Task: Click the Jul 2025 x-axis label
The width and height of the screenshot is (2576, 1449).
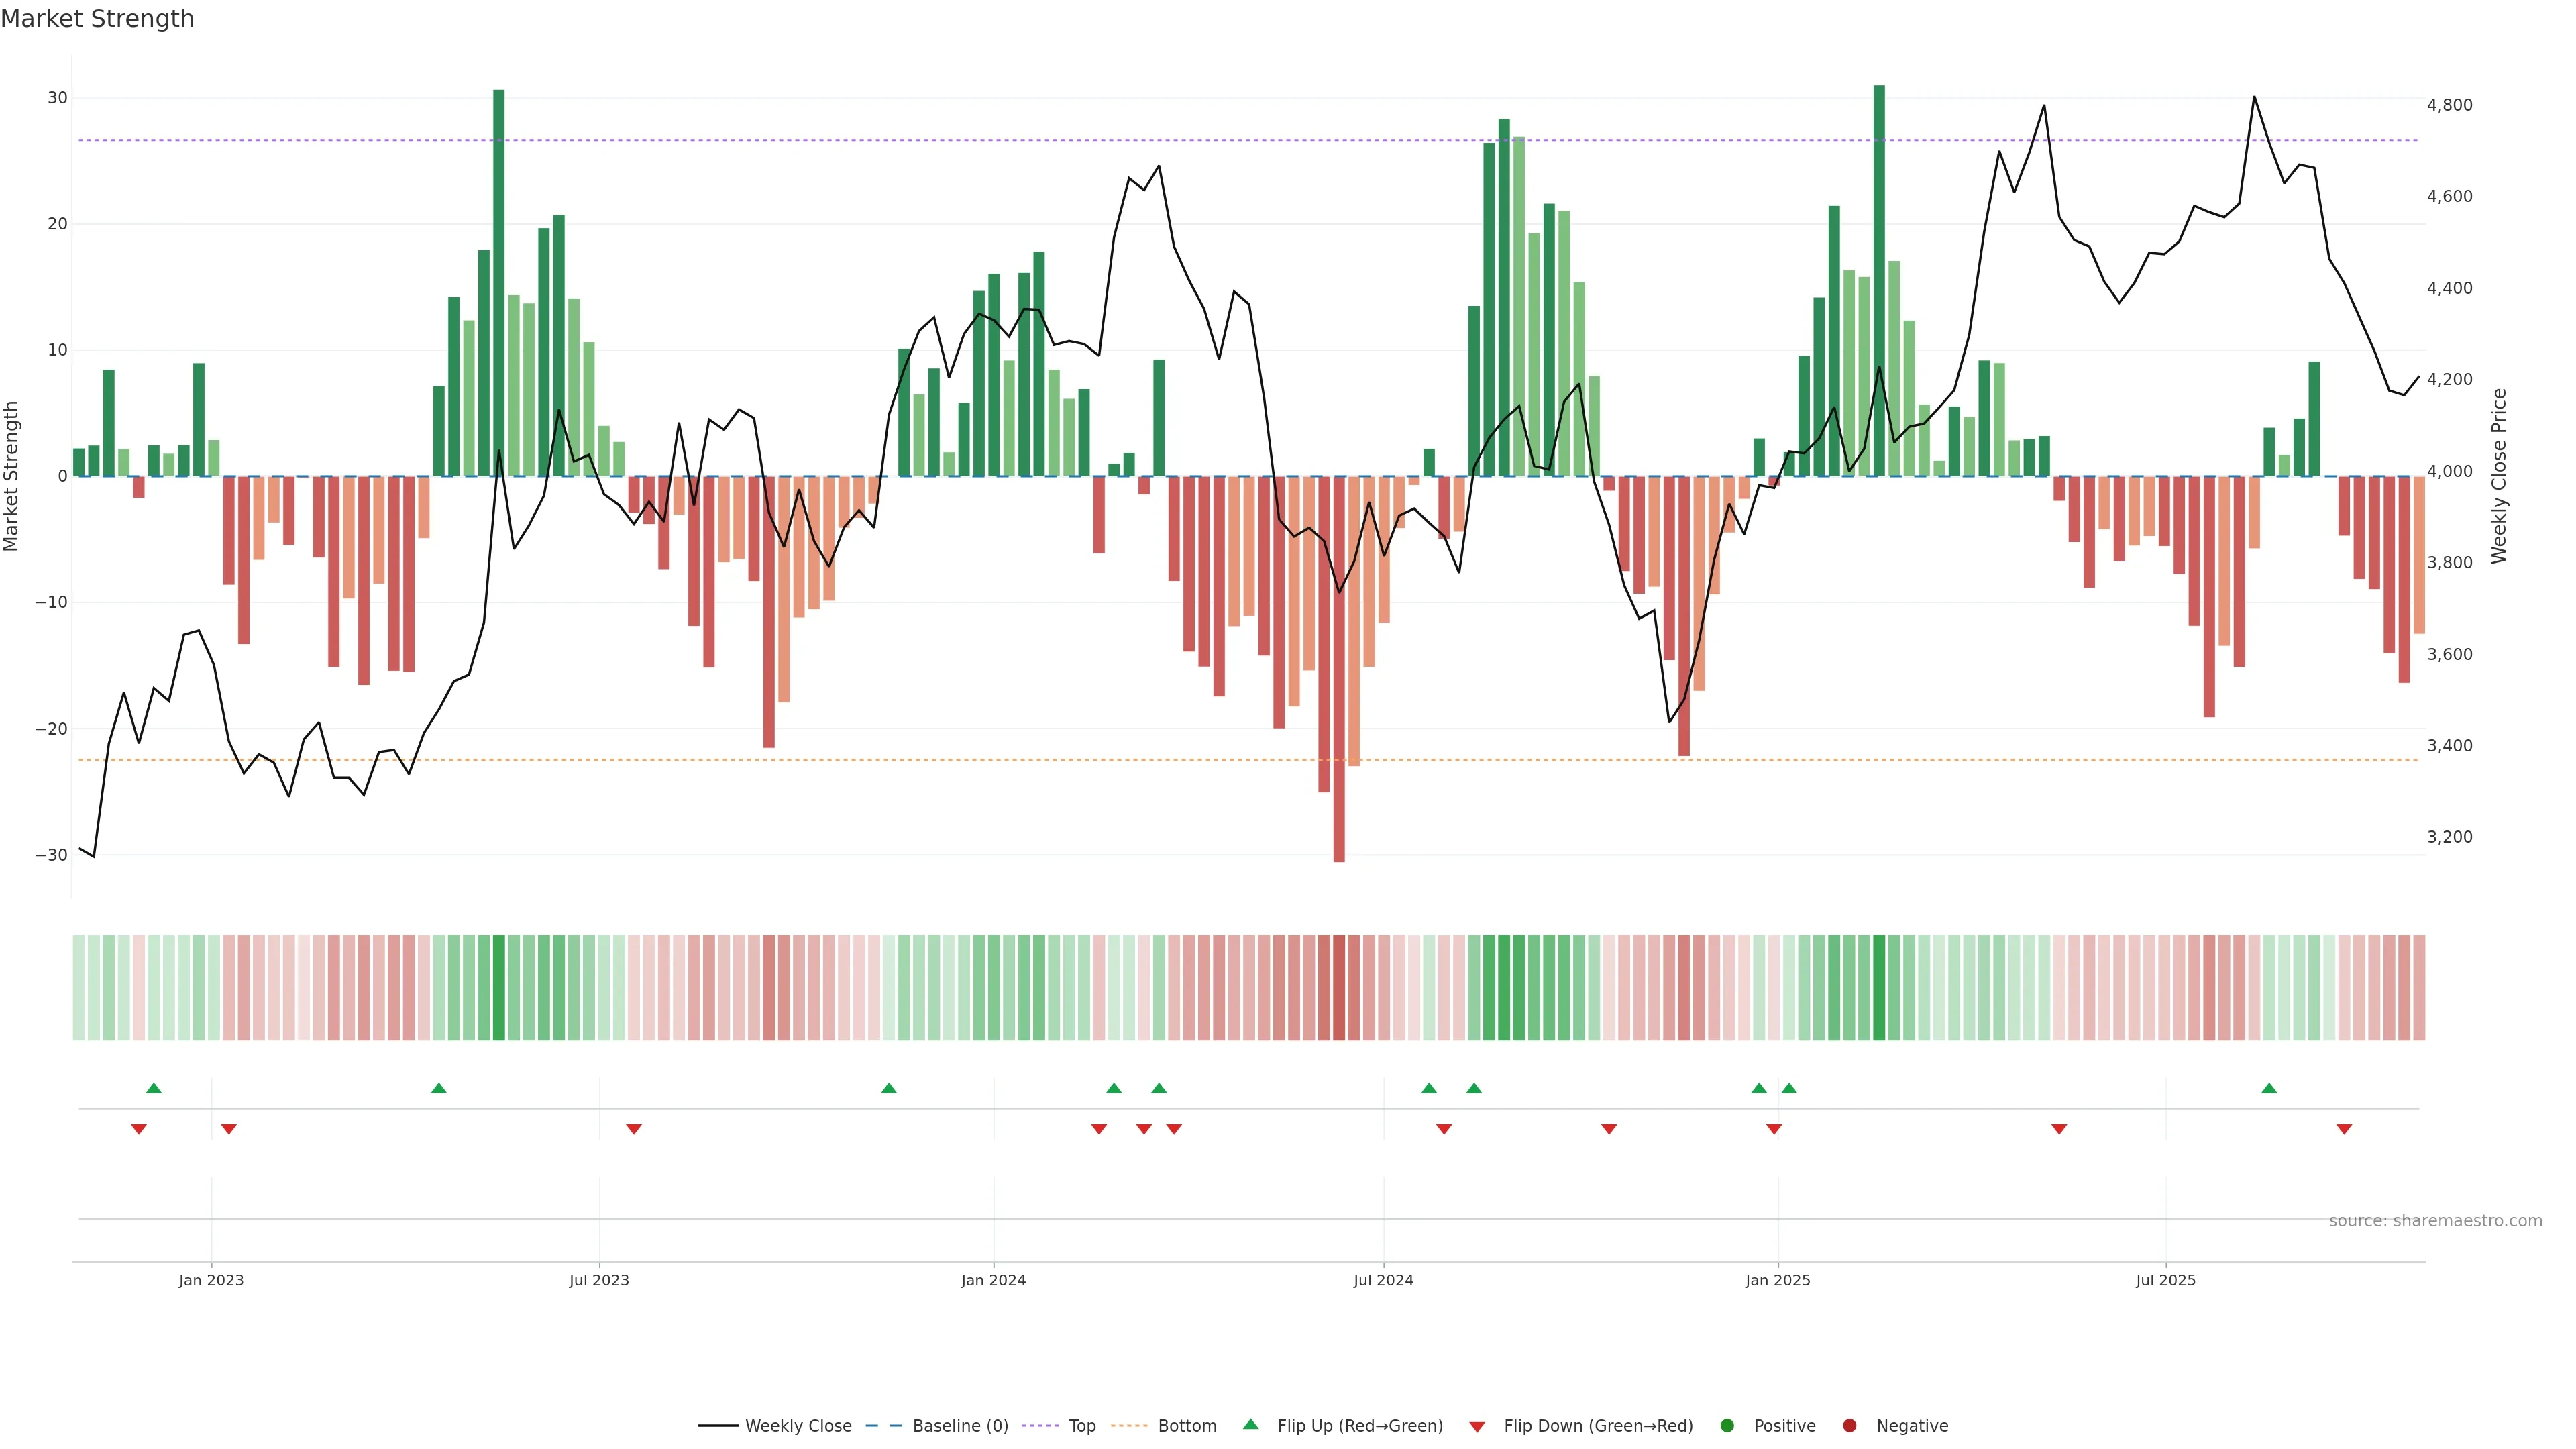Action: (x=2165, y=1280)
